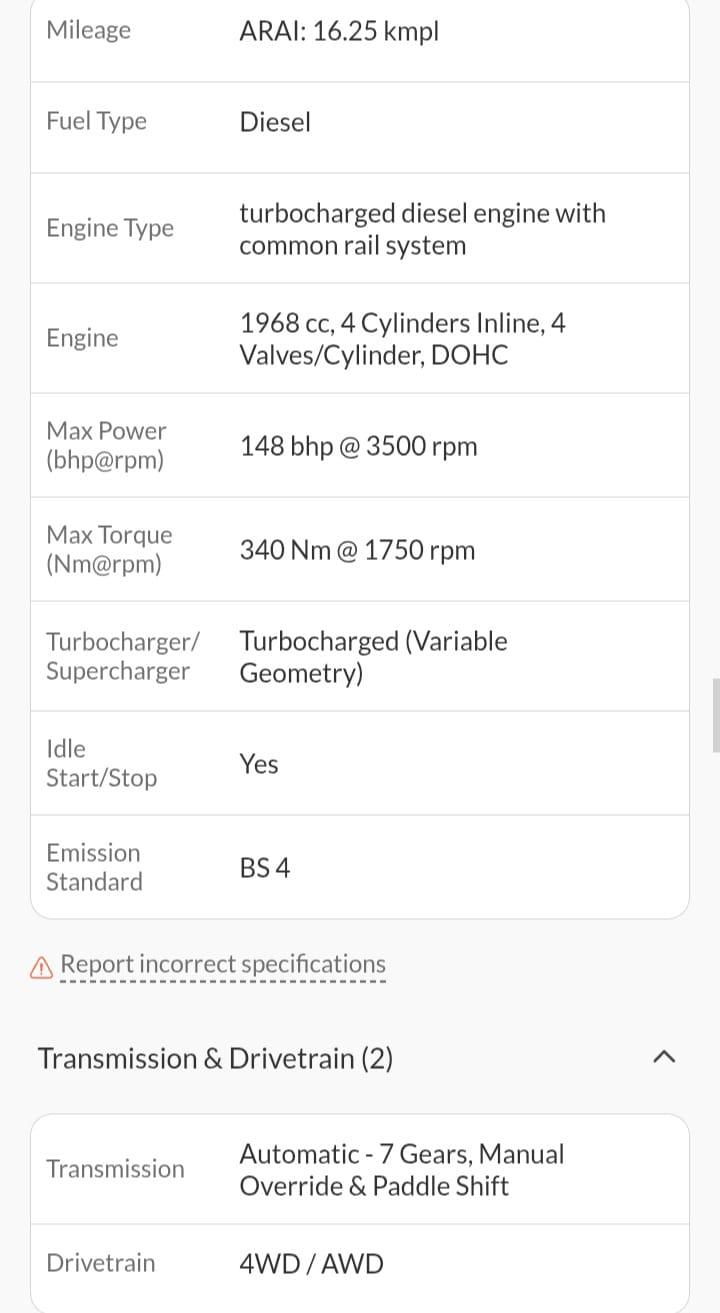Tap the Automatic - 7 Gears transmission value

[401, 1169]
